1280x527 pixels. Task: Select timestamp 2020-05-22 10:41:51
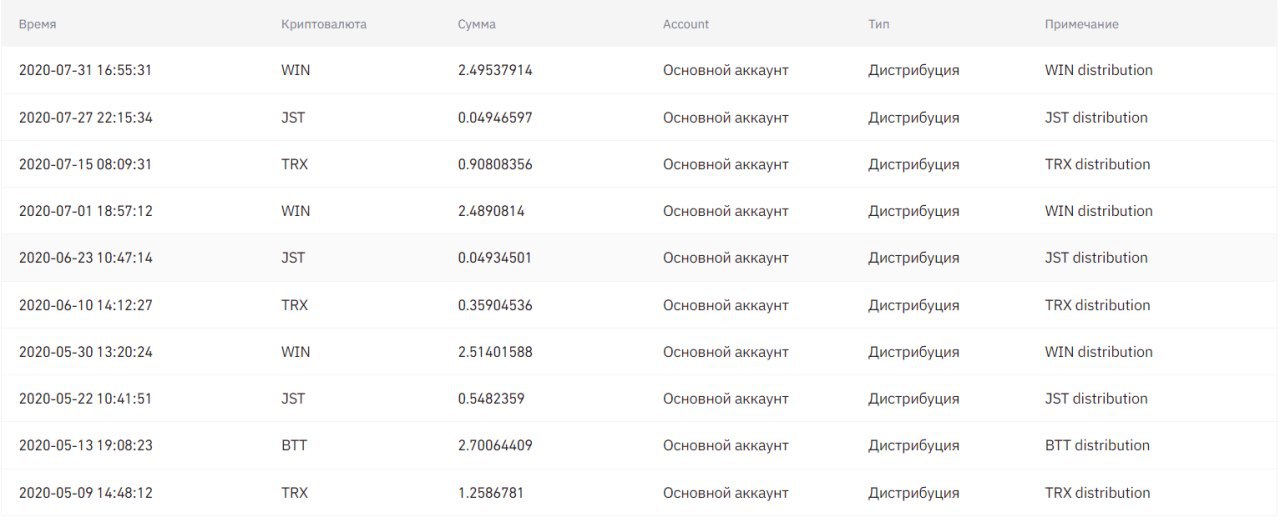(86, 399)
